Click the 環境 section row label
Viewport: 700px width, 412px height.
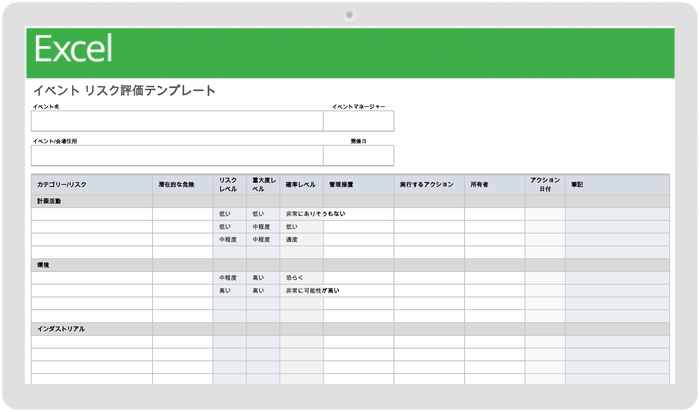point(43,265)
